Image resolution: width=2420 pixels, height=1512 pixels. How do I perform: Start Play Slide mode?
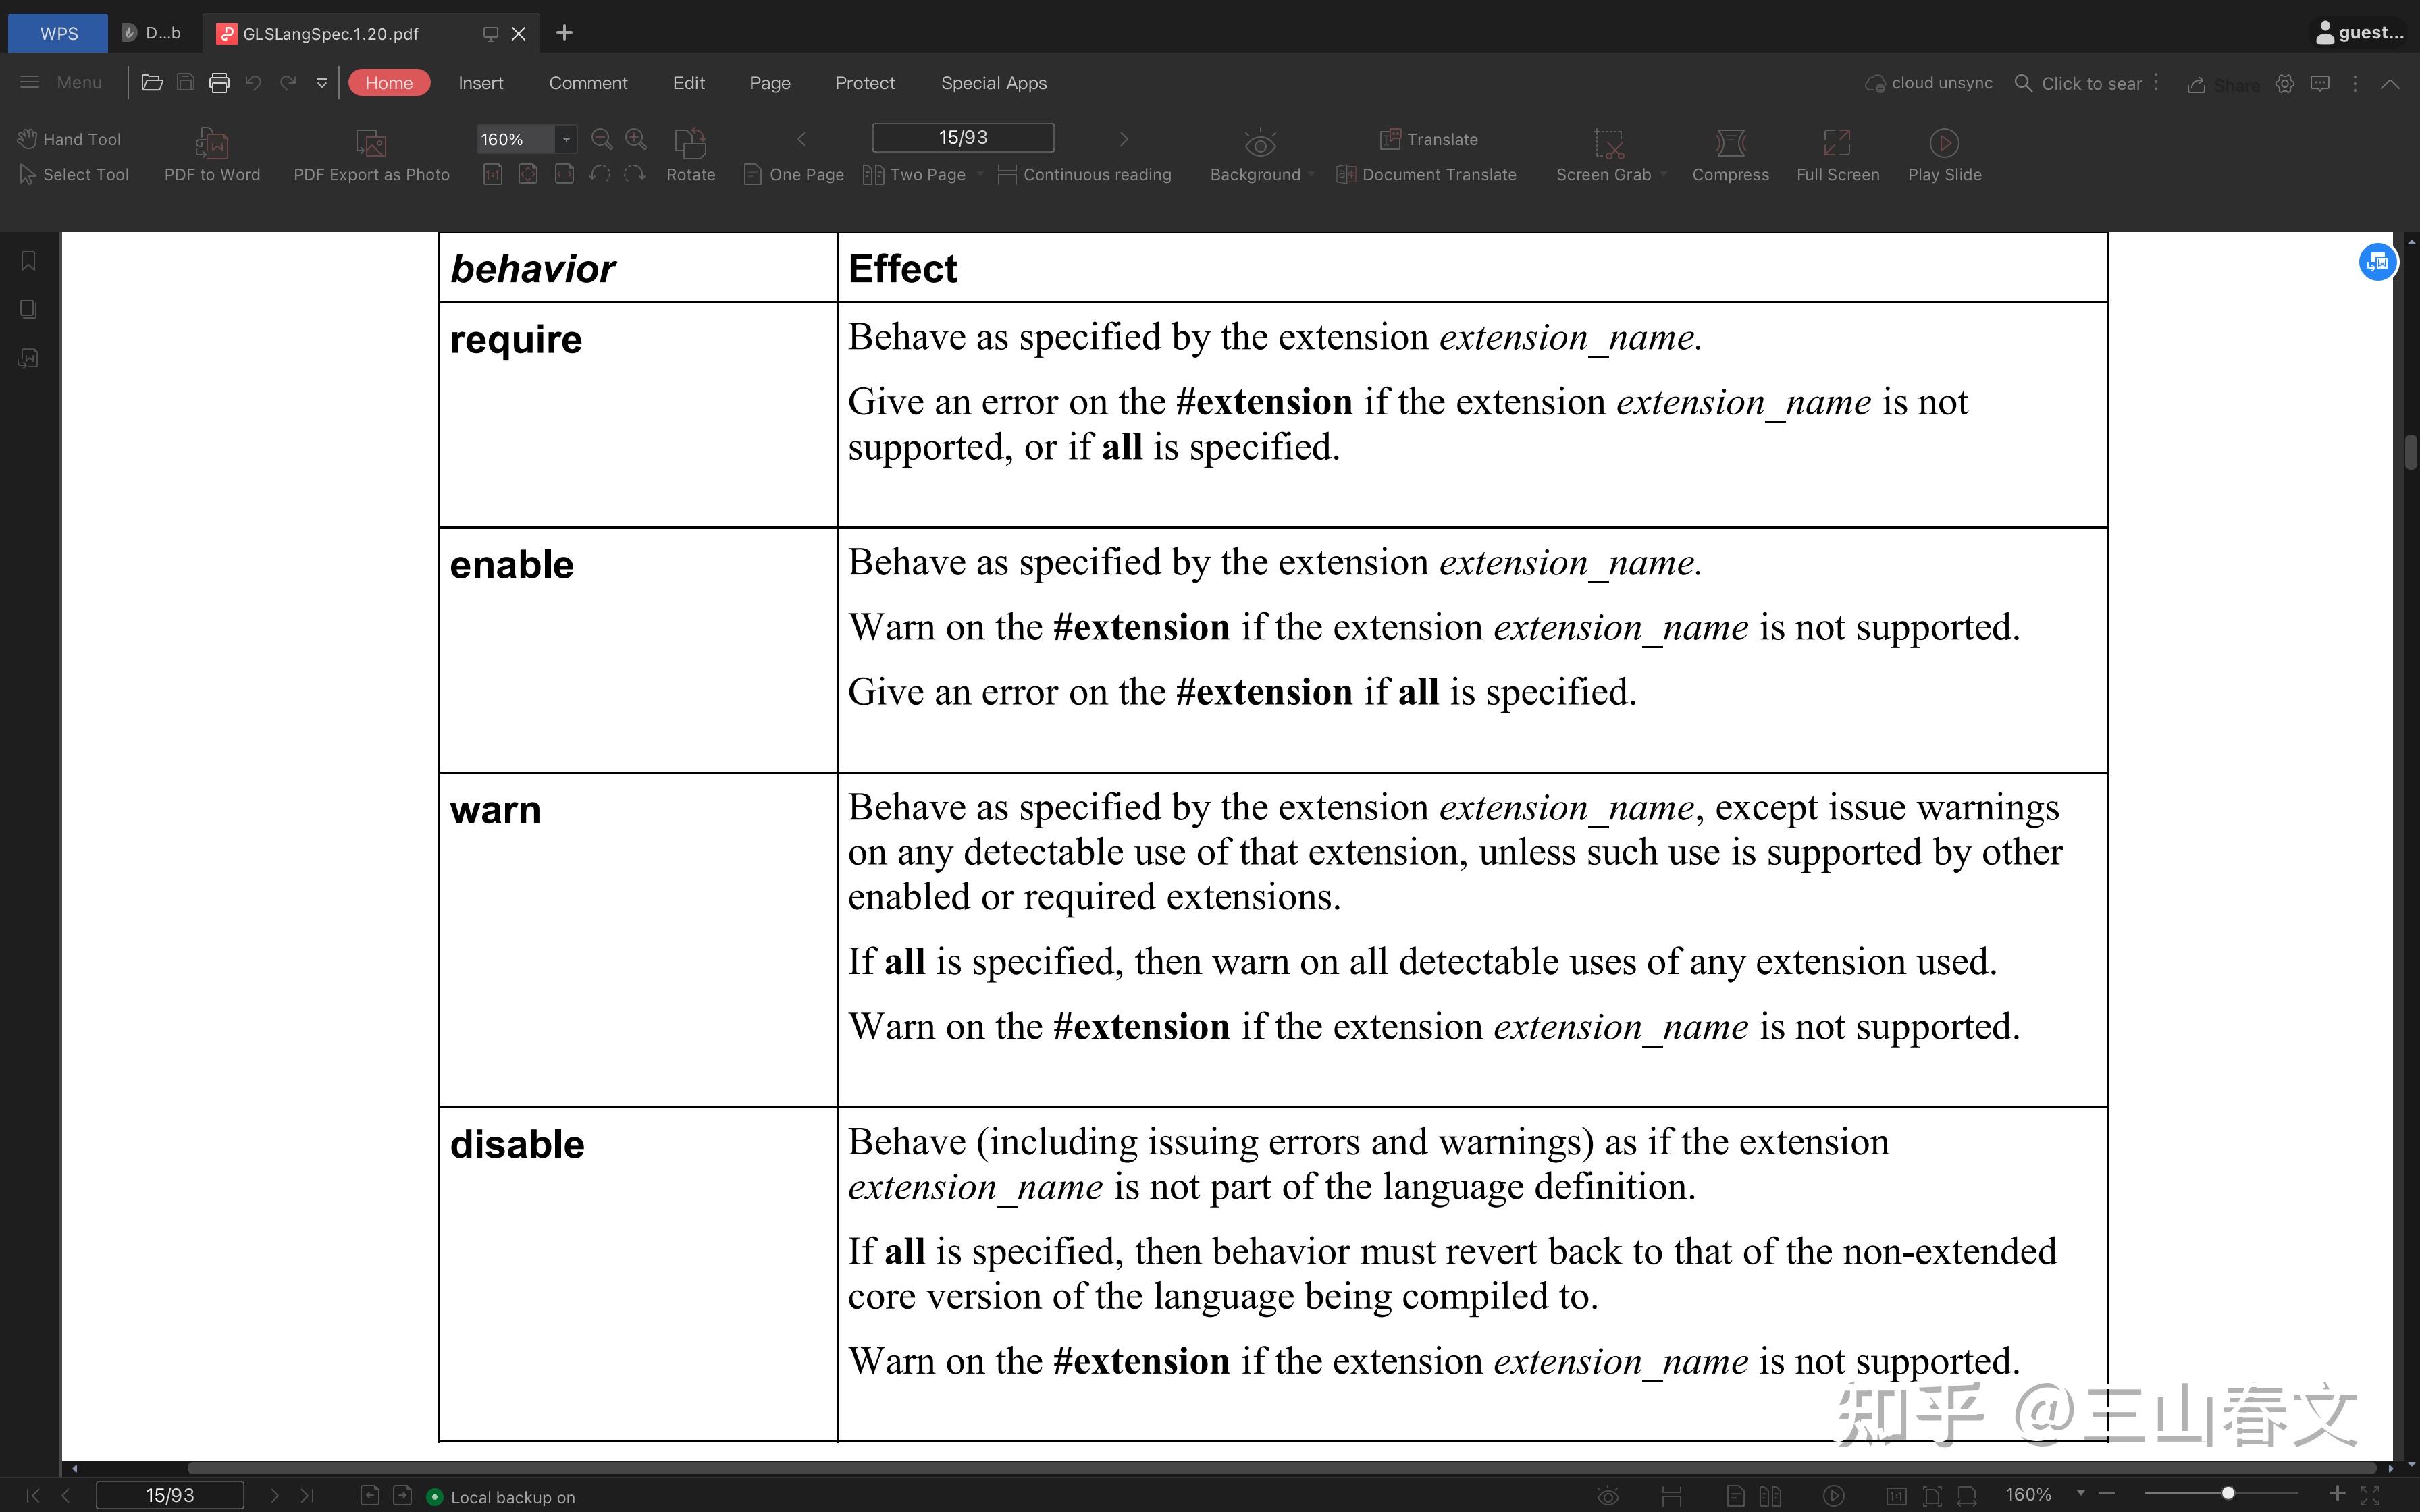pos(1942,155)
